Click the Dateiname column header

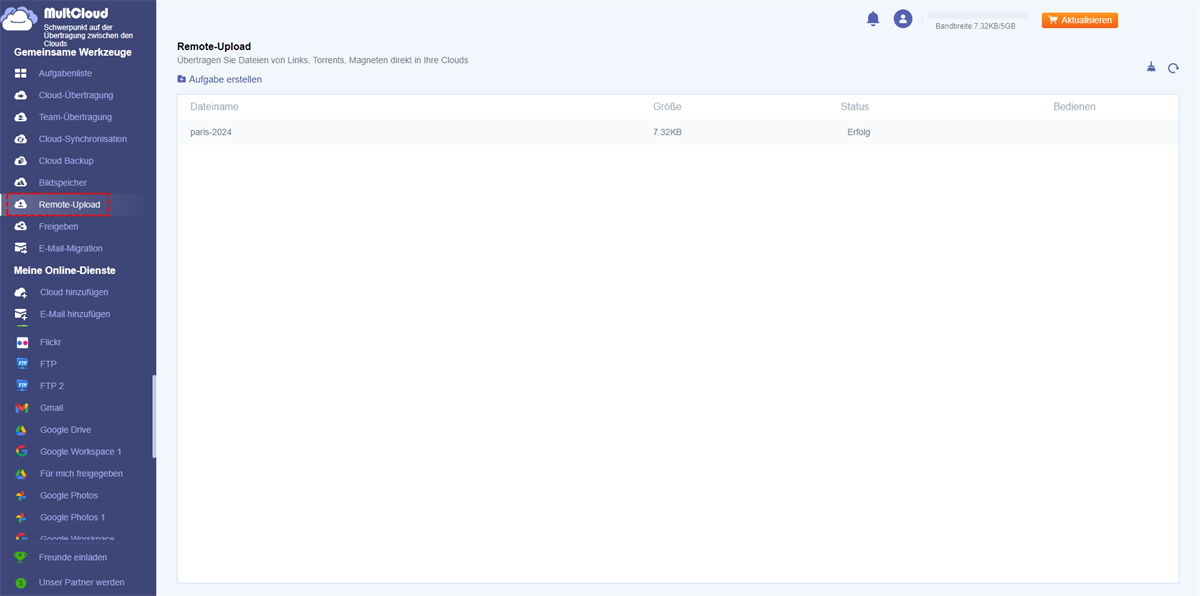[x=214, y=106]
